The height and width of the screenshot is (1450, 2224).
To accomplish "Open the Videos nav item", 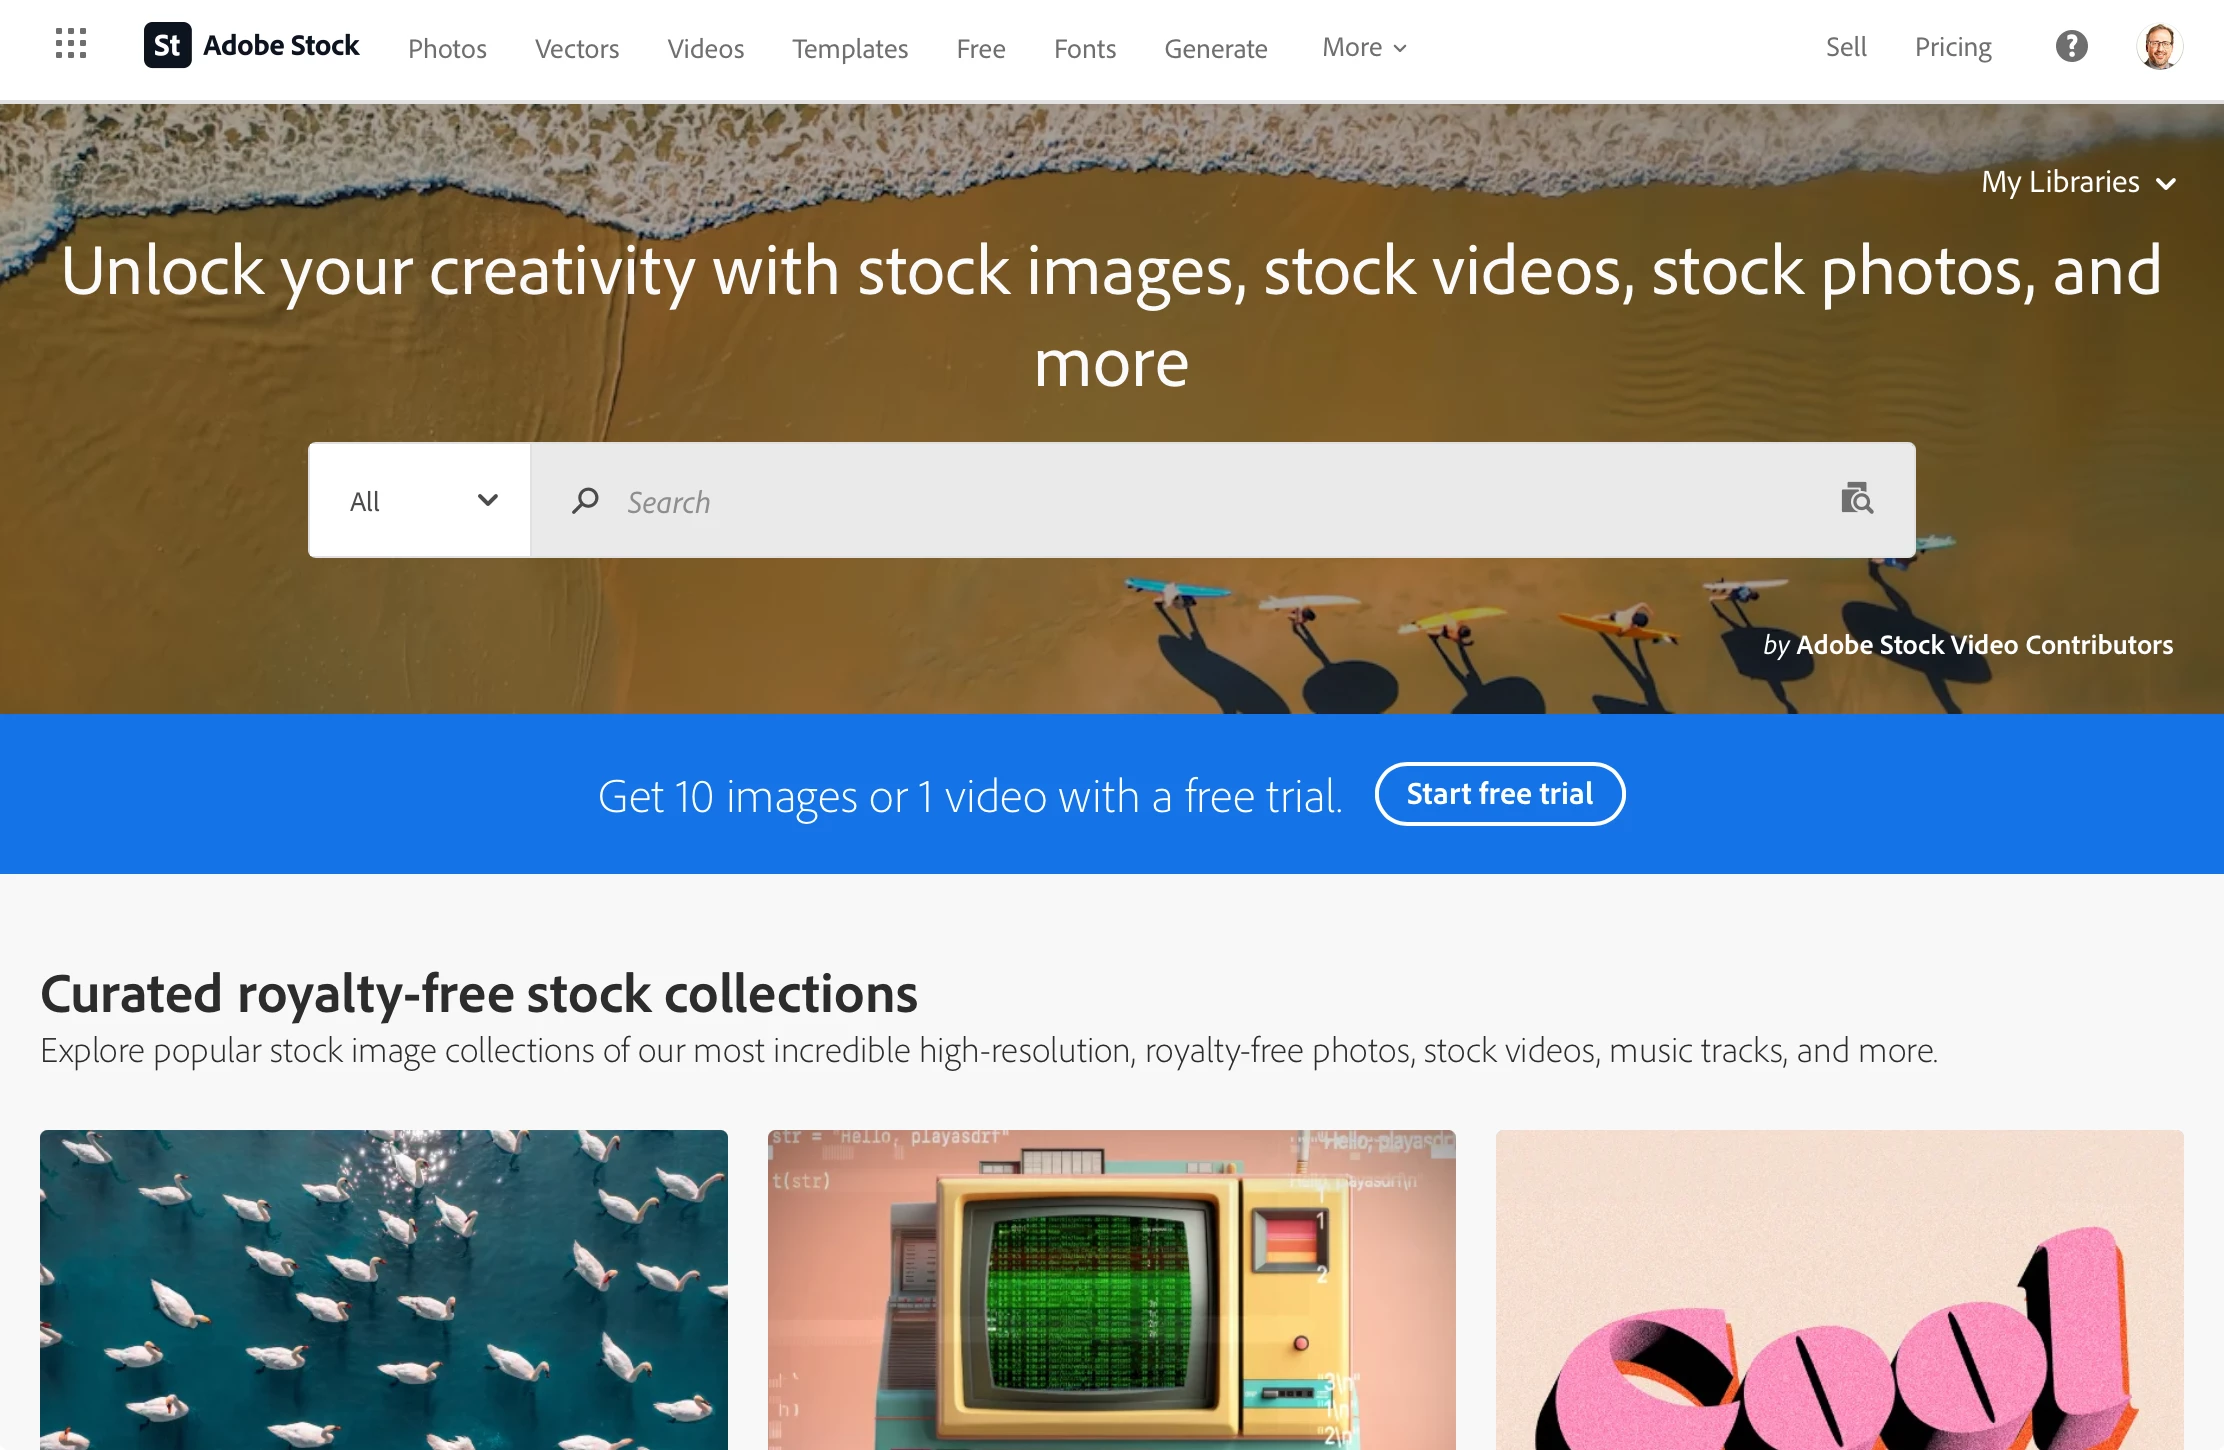I will pyautogui.click(x=706, y=48).
